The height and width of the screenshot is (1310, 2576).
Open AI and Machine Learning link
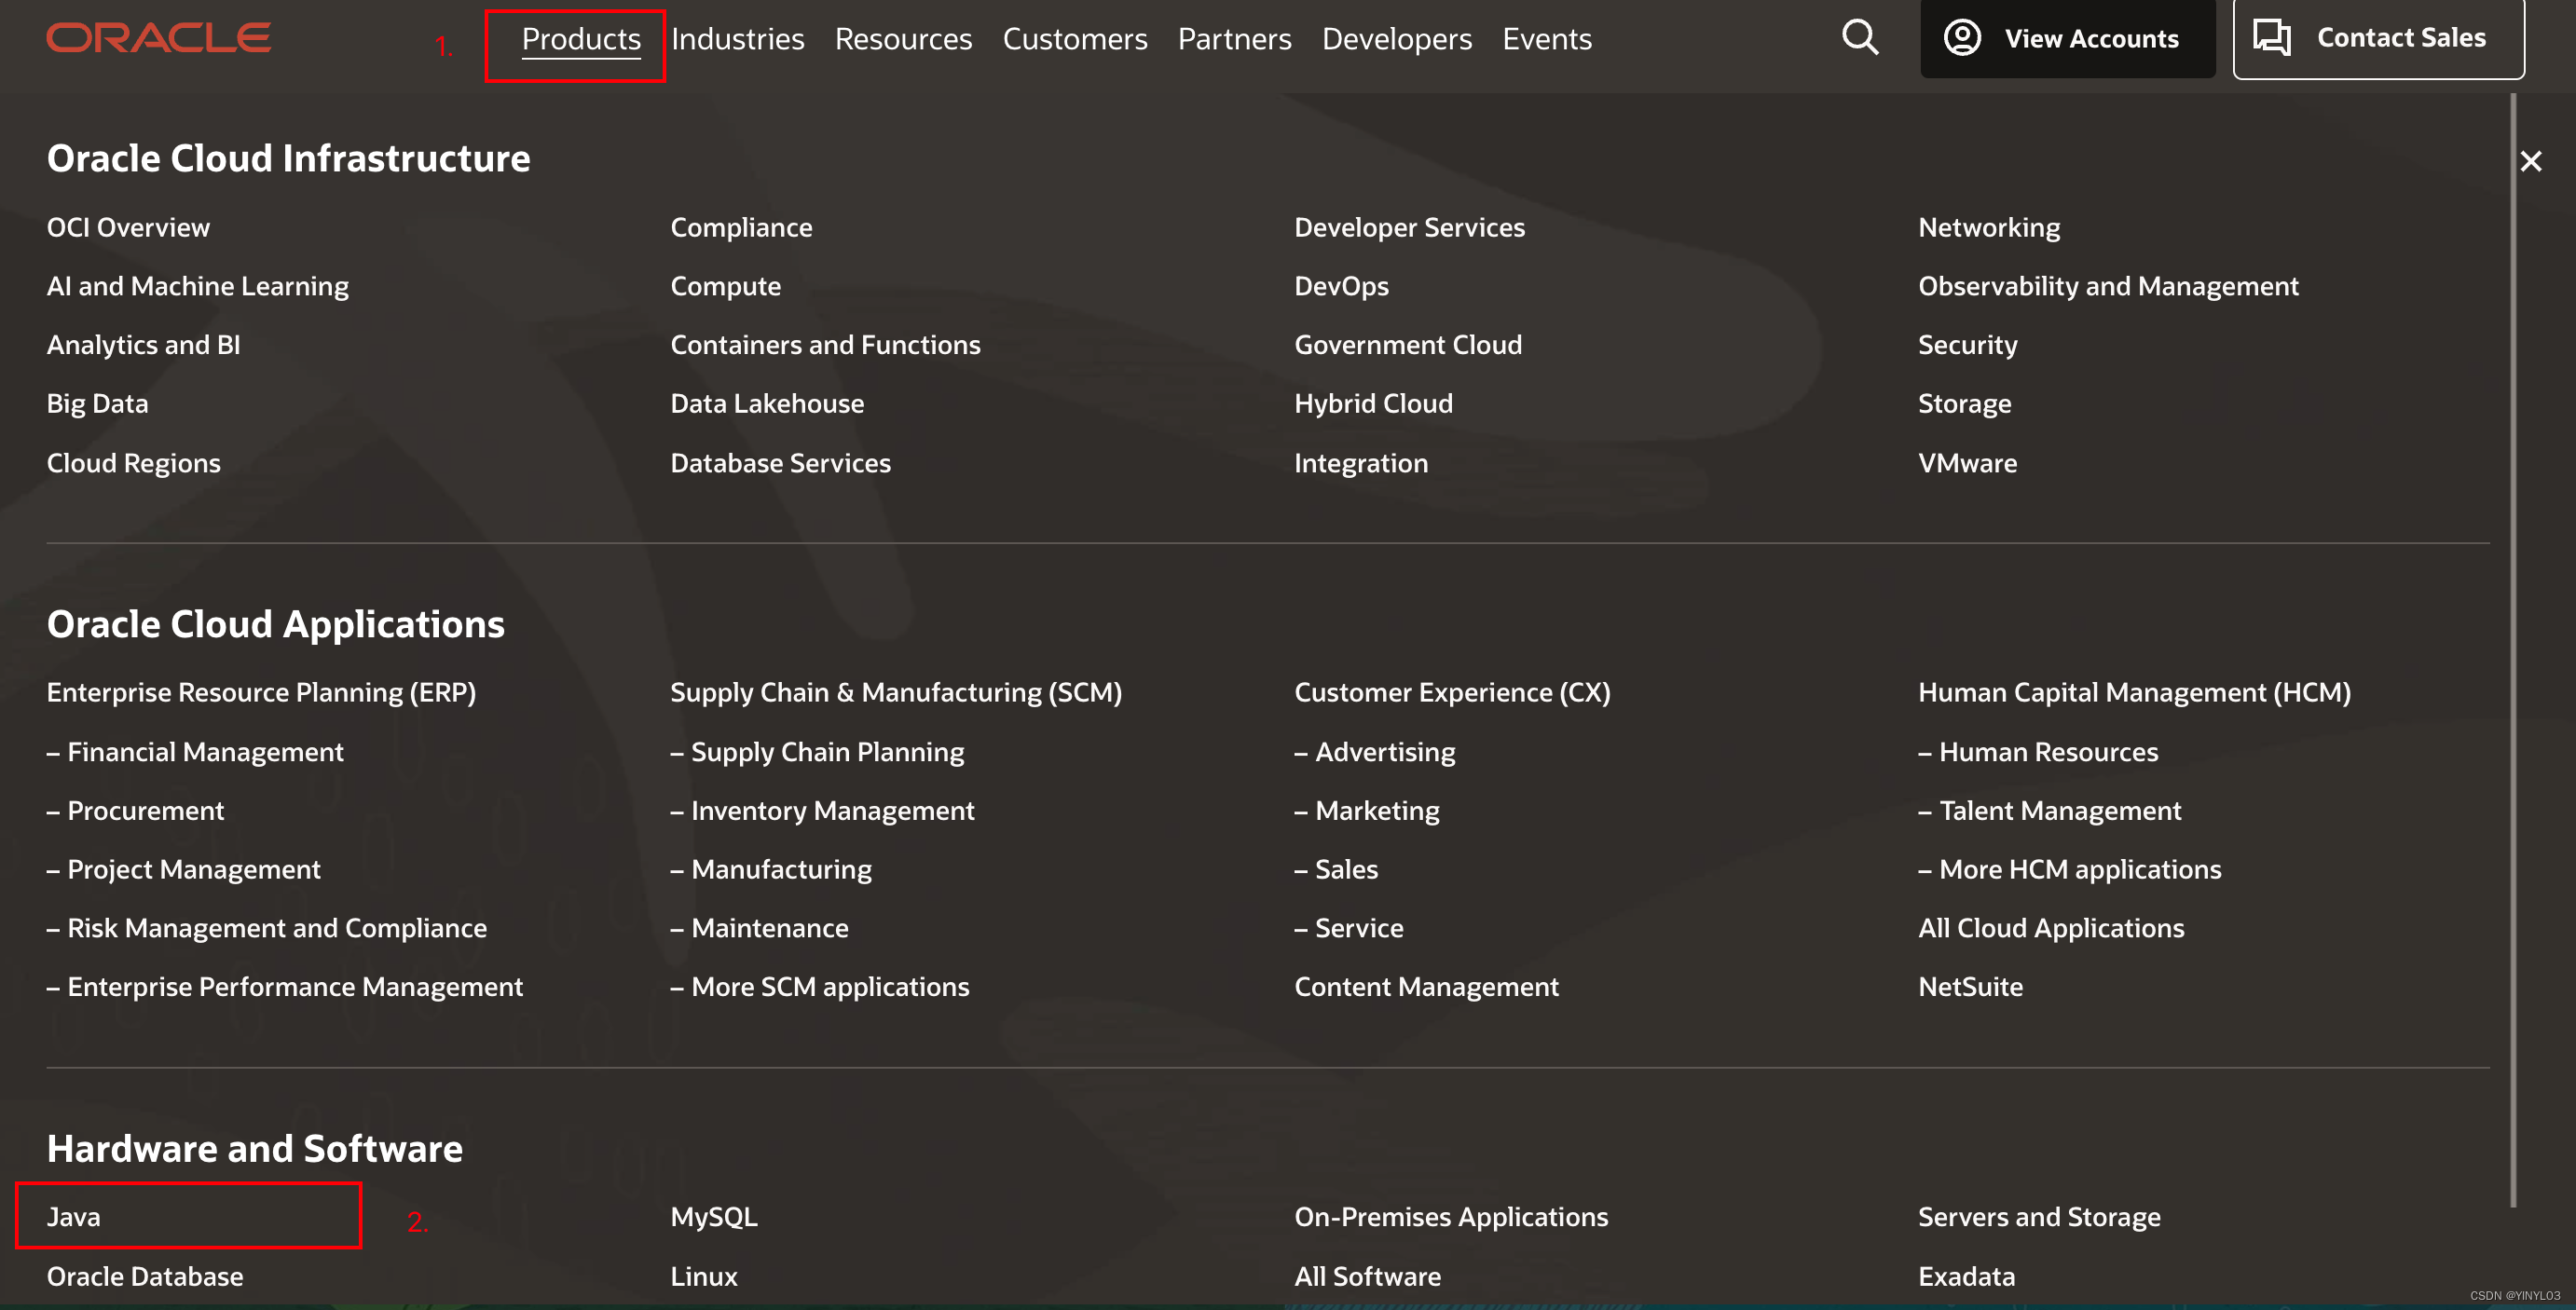(197, 286)
